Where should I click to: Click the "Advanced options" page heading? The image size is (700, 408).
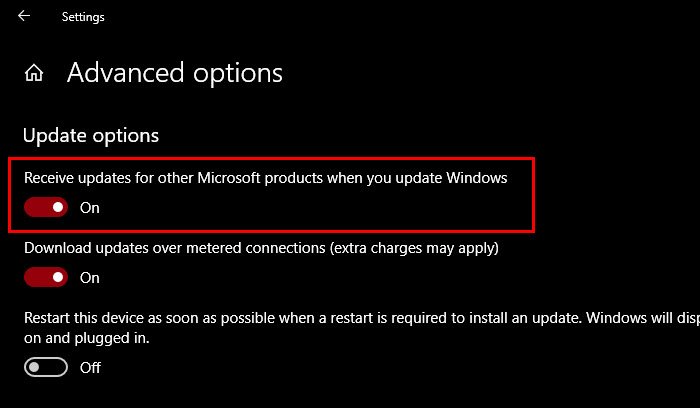click(x=175, y=73)
